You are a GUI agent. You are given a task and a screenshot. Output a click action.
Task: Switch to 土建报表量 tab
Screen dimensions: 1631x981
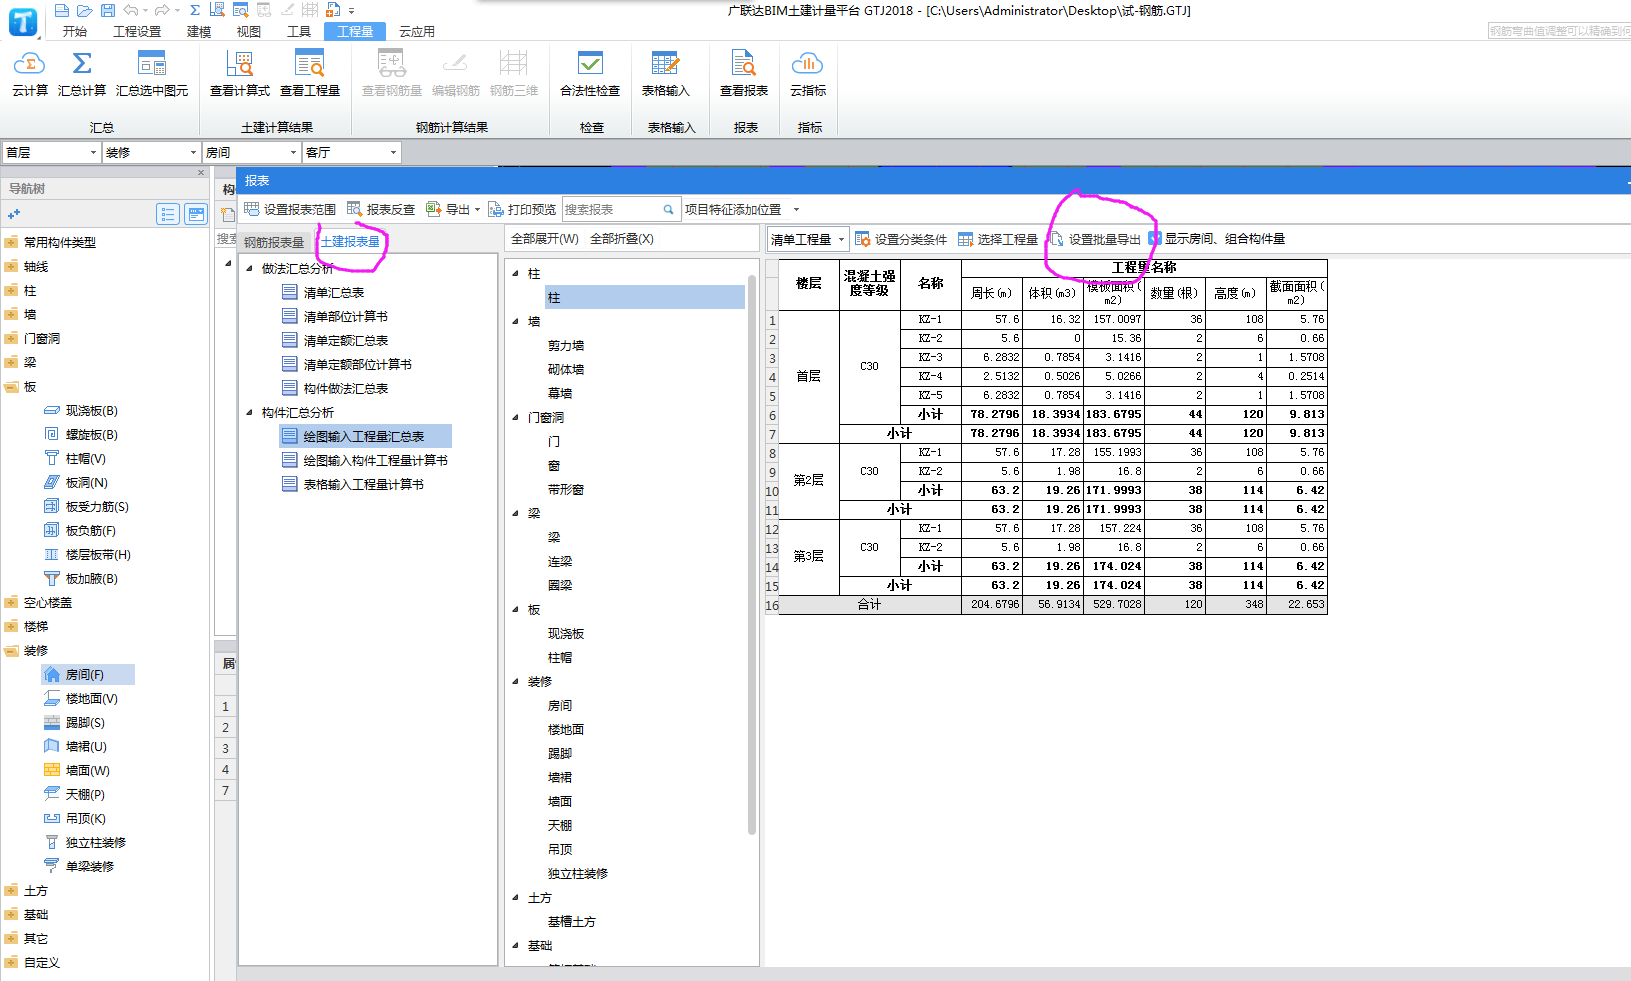click(x=350, y=242)
